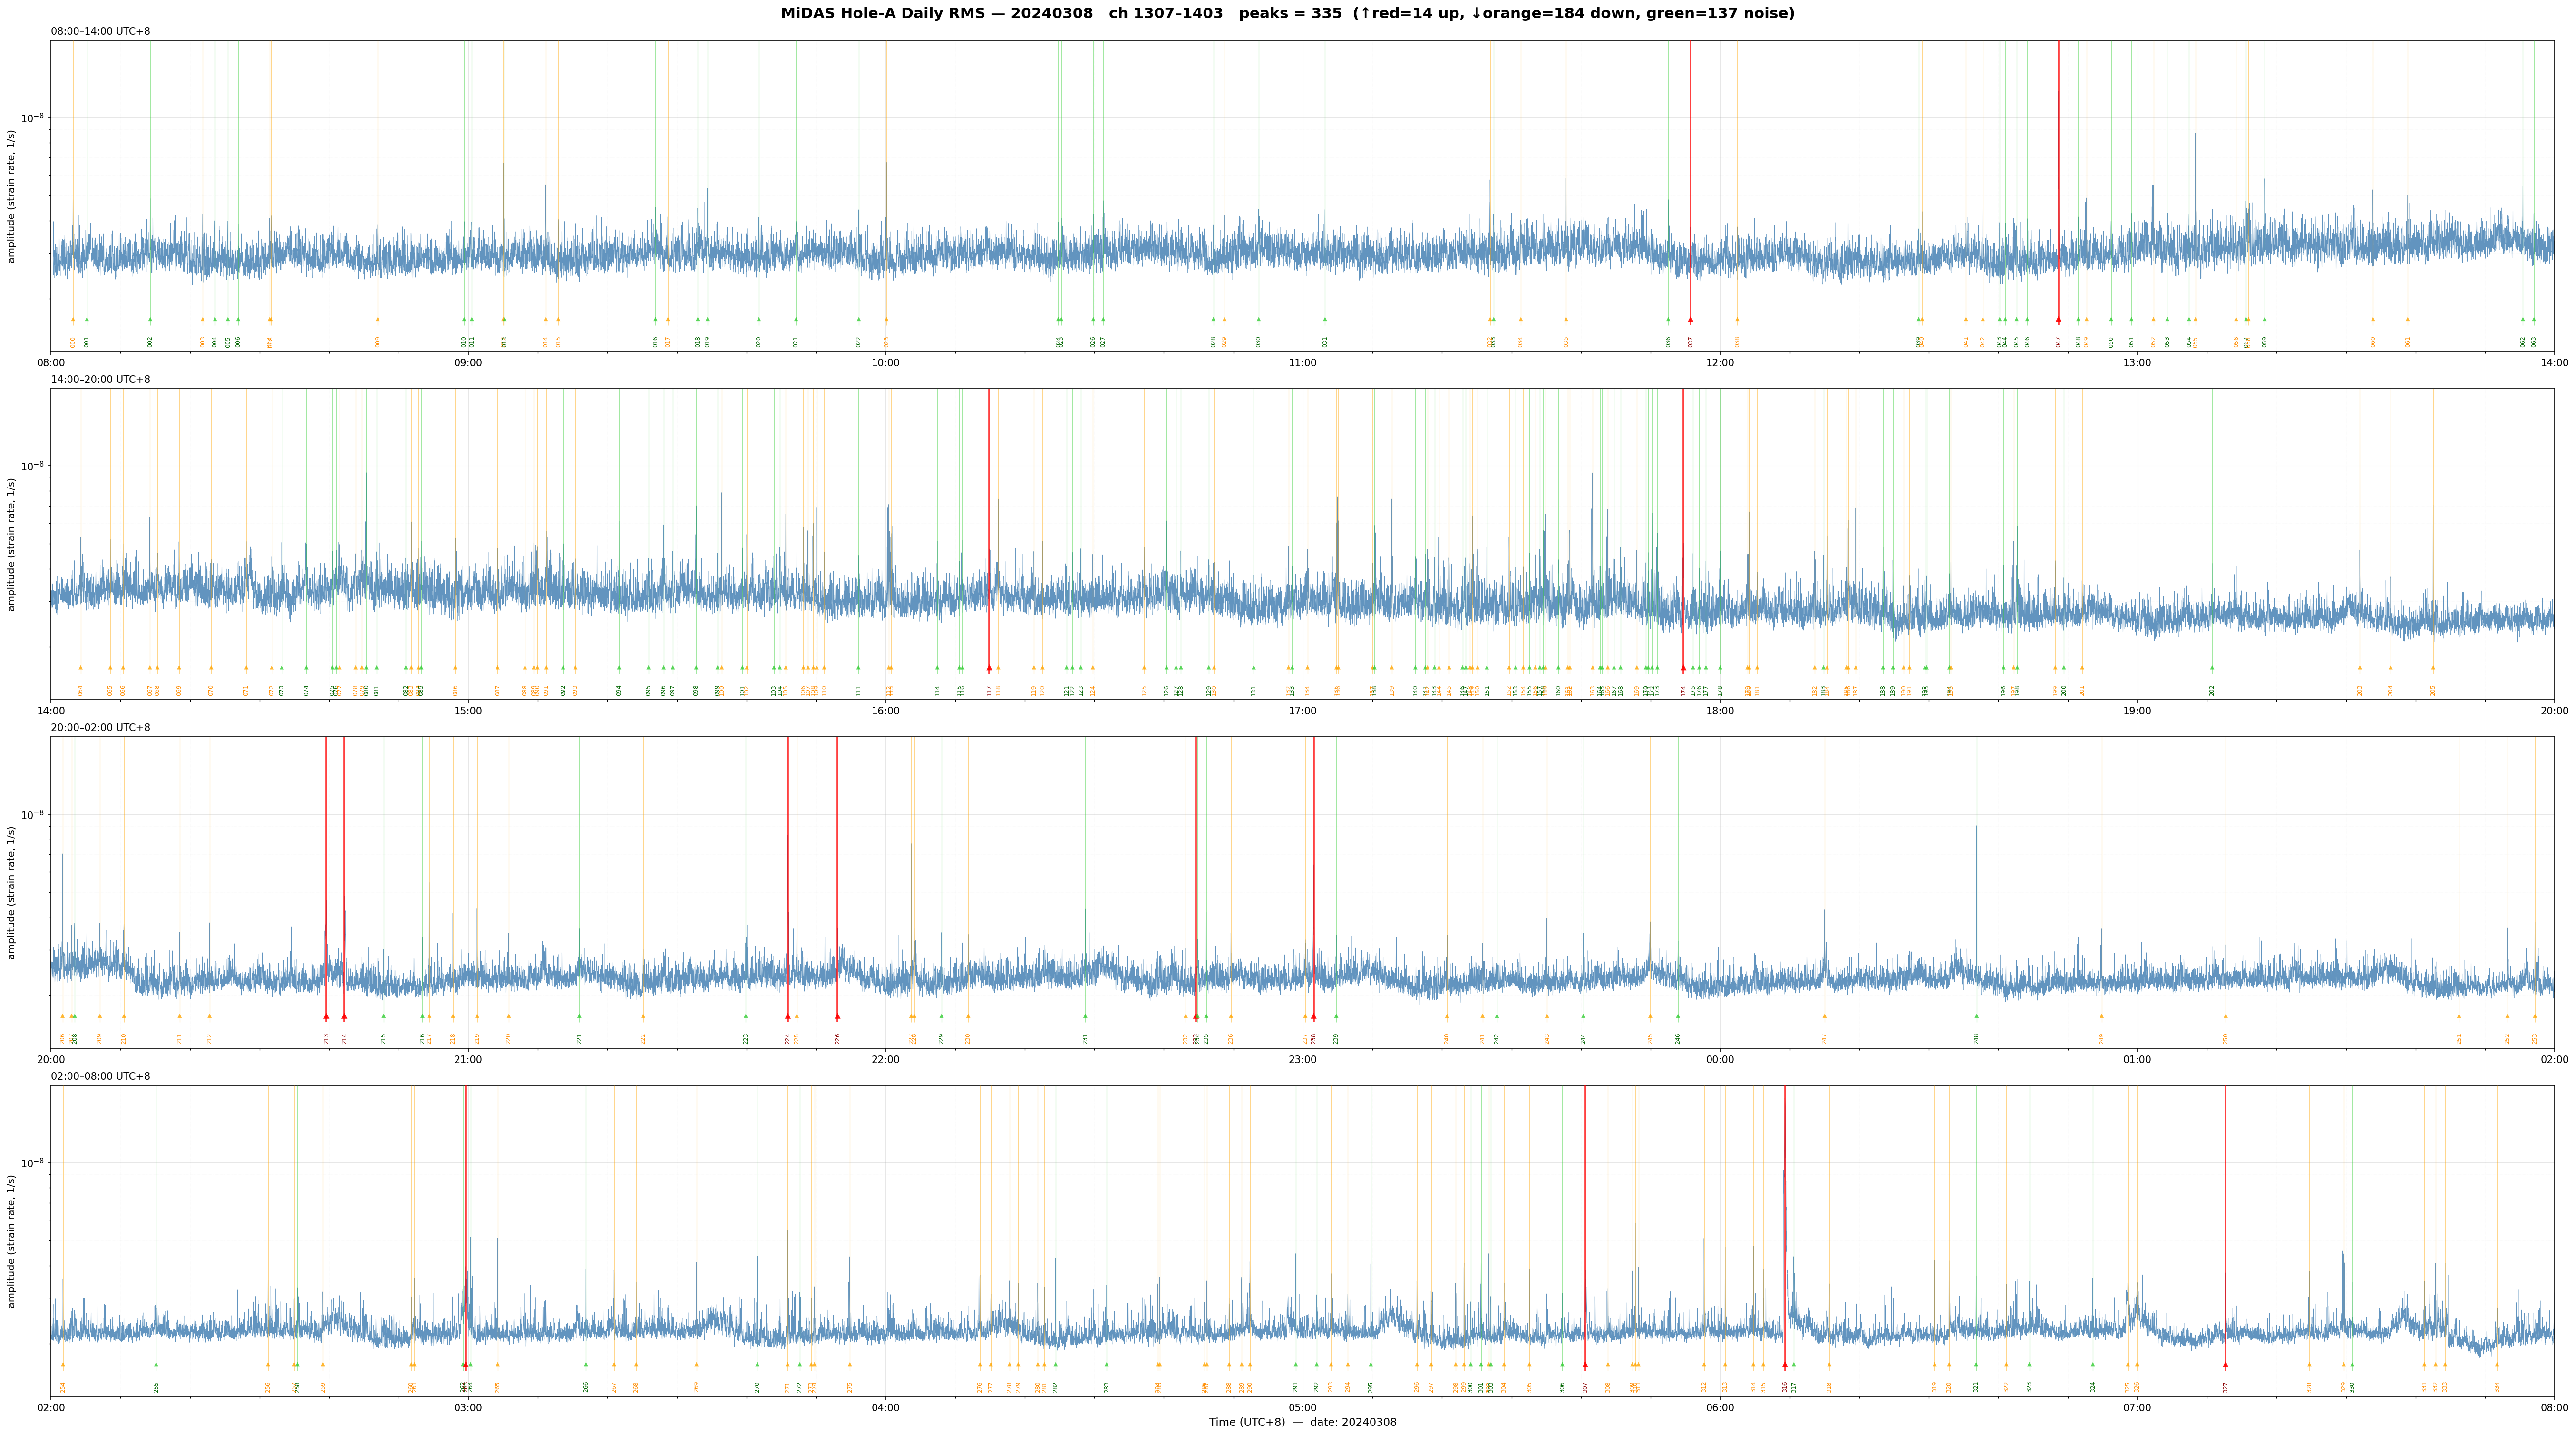Image resolution: width=2576 pixels, height=1435 pixels.
Task: Click the "Time (UTC+8) — date: 20240308" axis label
Action: point(1303,1422)
